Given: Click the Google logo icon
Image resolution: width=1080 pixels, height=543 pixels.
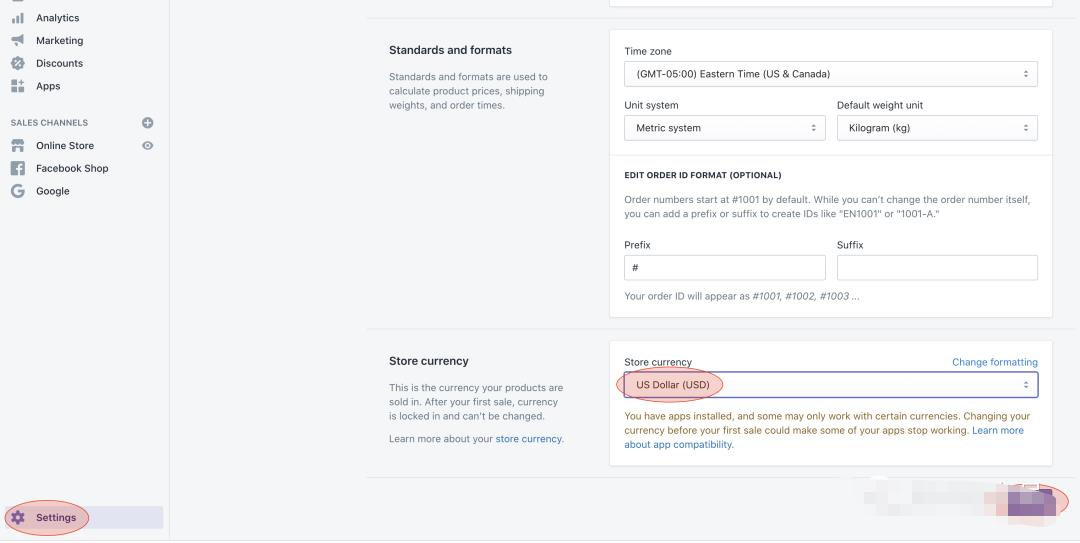Looking at the screenshot, I should (x=17, y=191).
